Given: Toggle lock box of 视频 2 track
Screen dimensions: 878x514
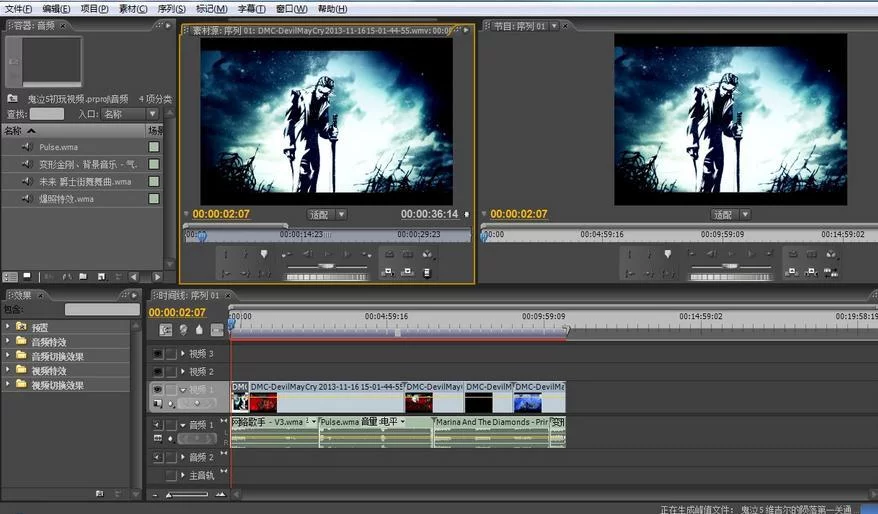Looking at the screenshot, I should click(x=171, y=372).
